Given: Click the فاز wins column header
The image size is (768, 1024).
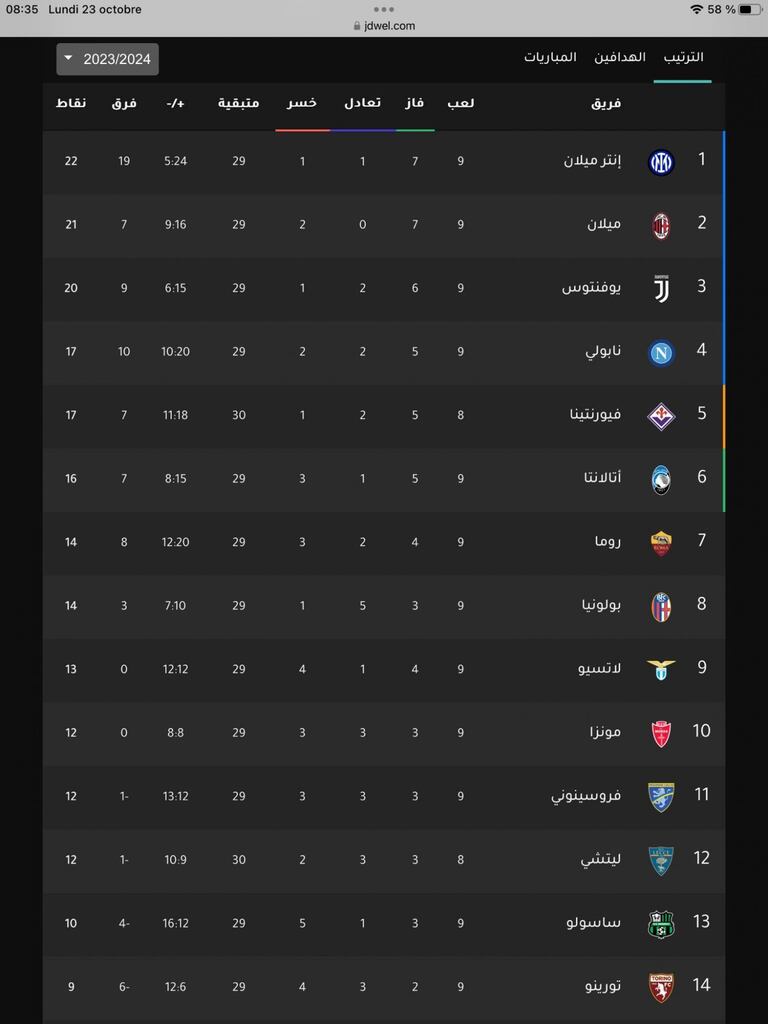Looking at the screenshot, I should [x=415, y=103].
